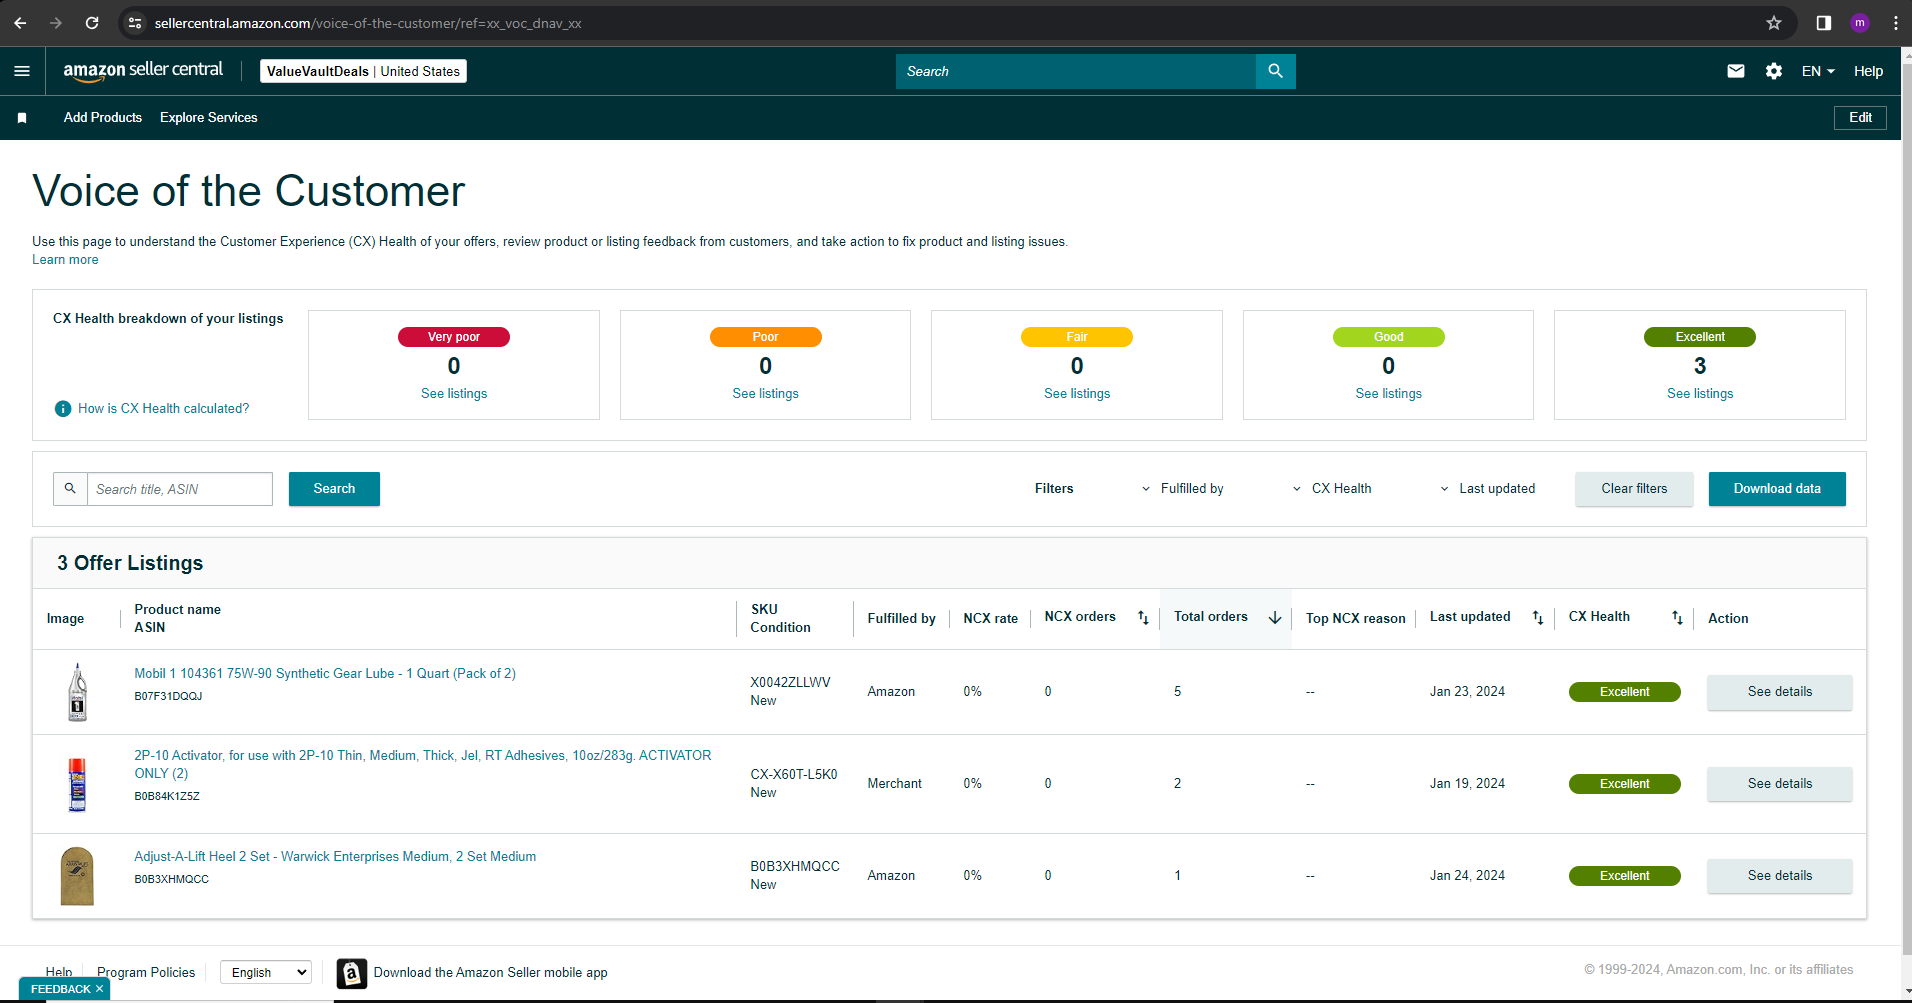Click total orders value 2 for 2P-10 Activator
This screenshot has height=1003, width=1912.
(1178, 784)
